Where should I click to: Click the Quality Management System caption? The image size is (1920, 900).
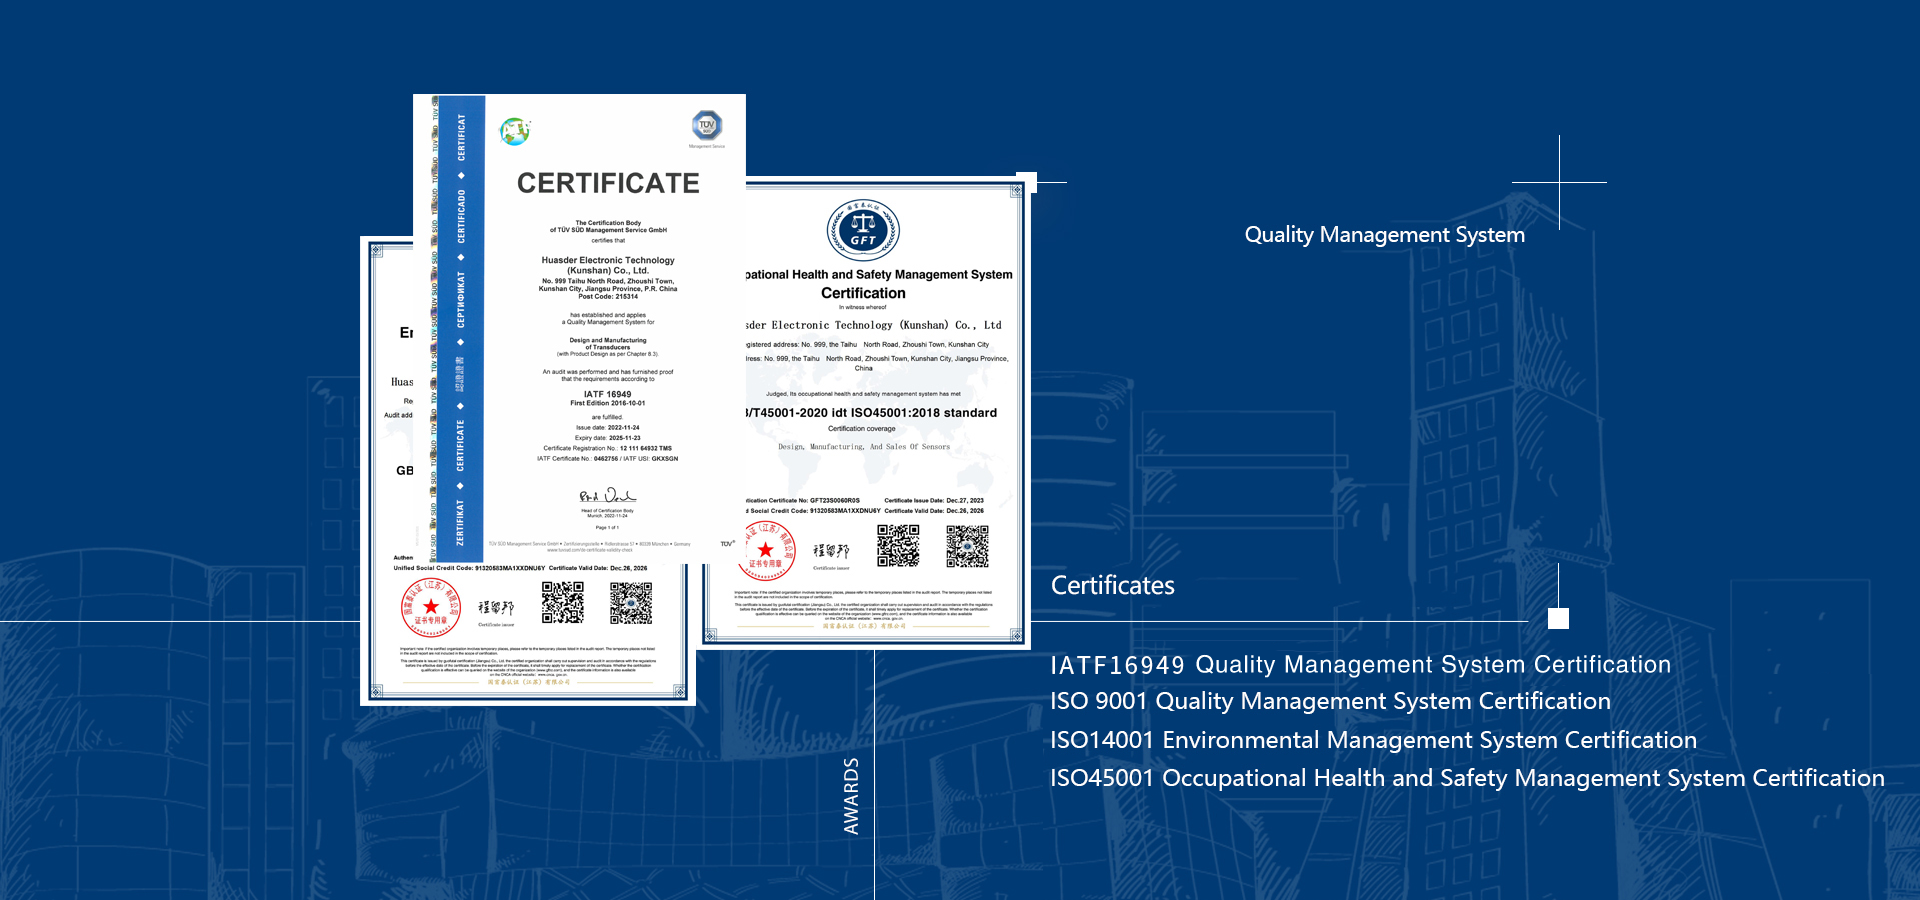coord(1384,235)
